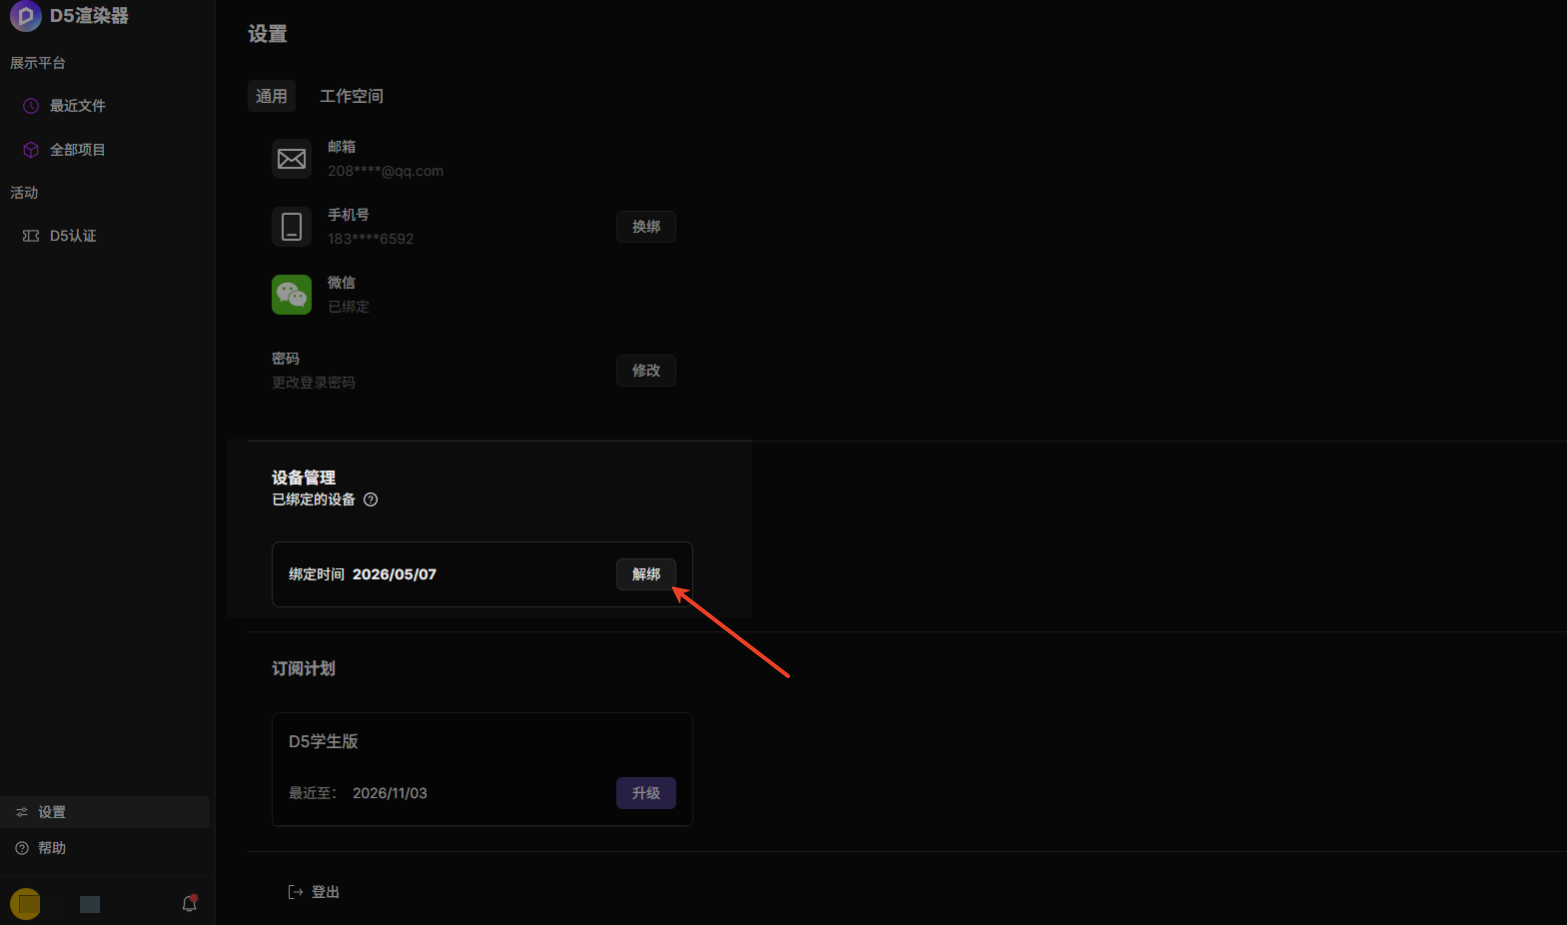
Task: Click the clock icon beside 最近文件
Action: (31, 106)
